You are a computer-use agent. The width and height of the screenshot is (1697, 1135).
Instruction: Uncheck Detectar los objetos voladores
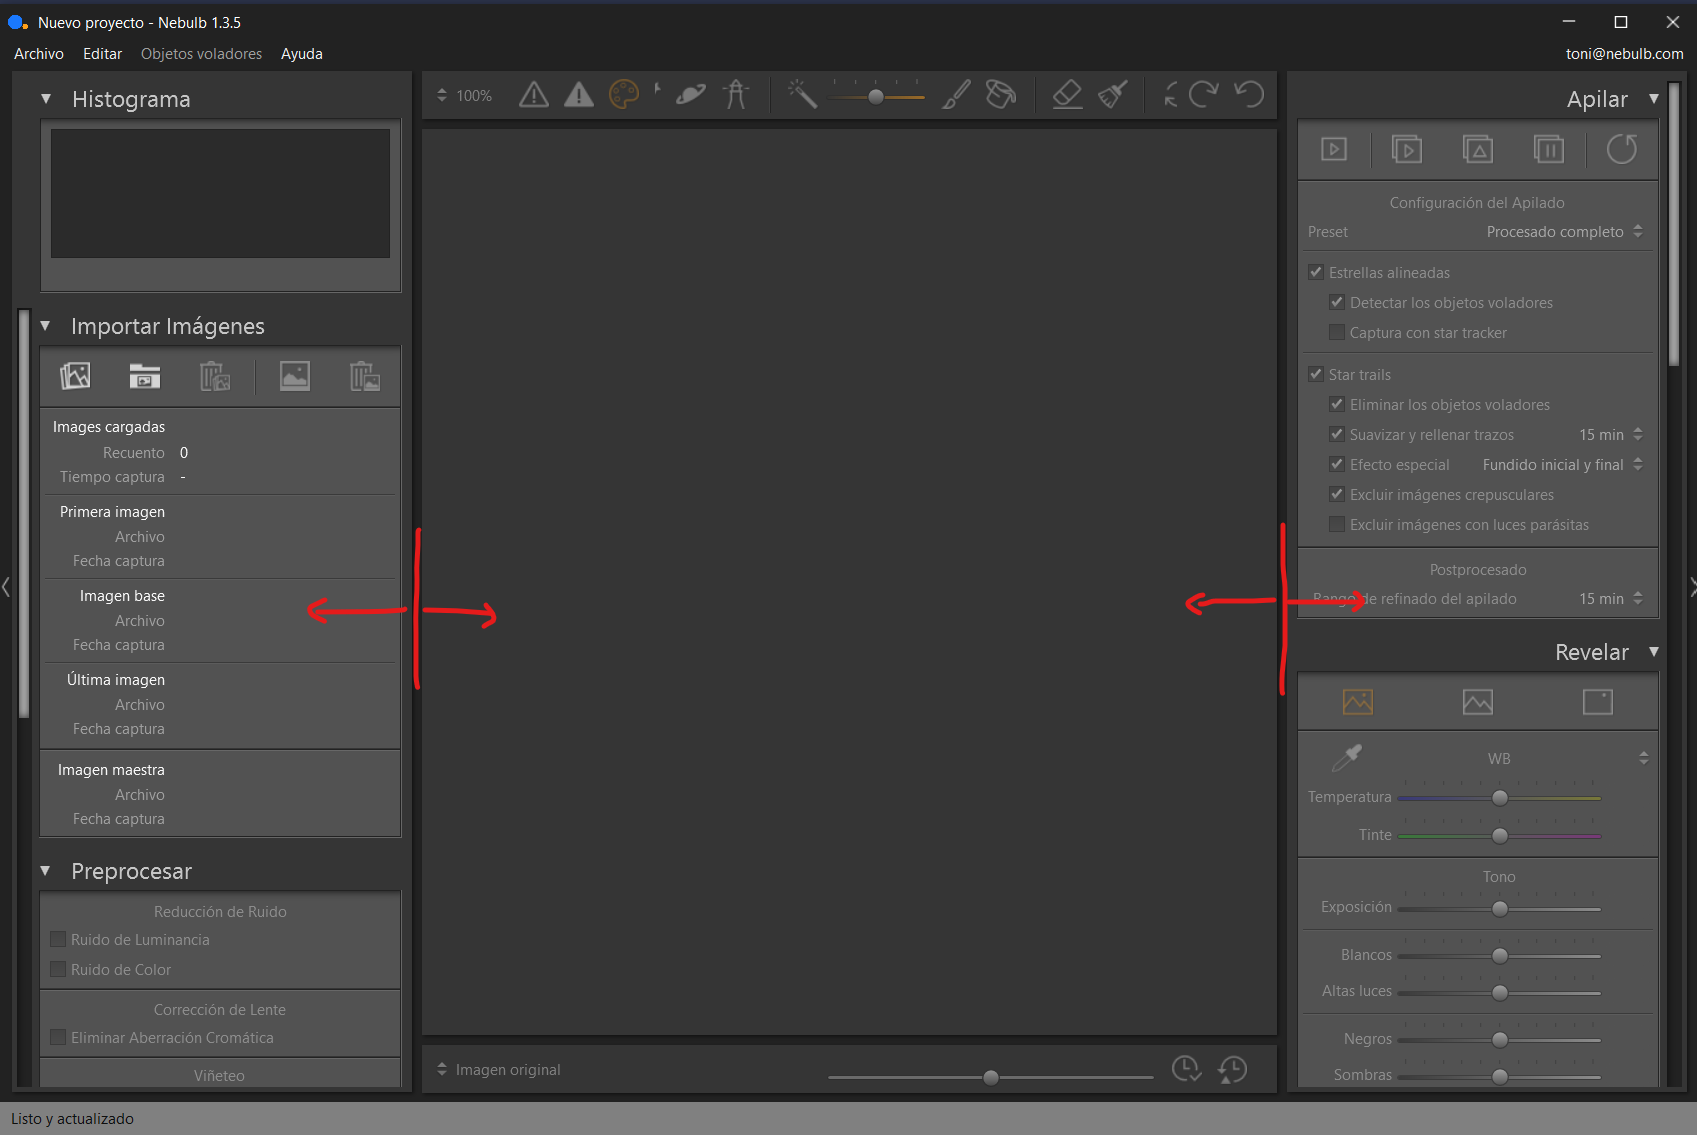click(1337, 302)
